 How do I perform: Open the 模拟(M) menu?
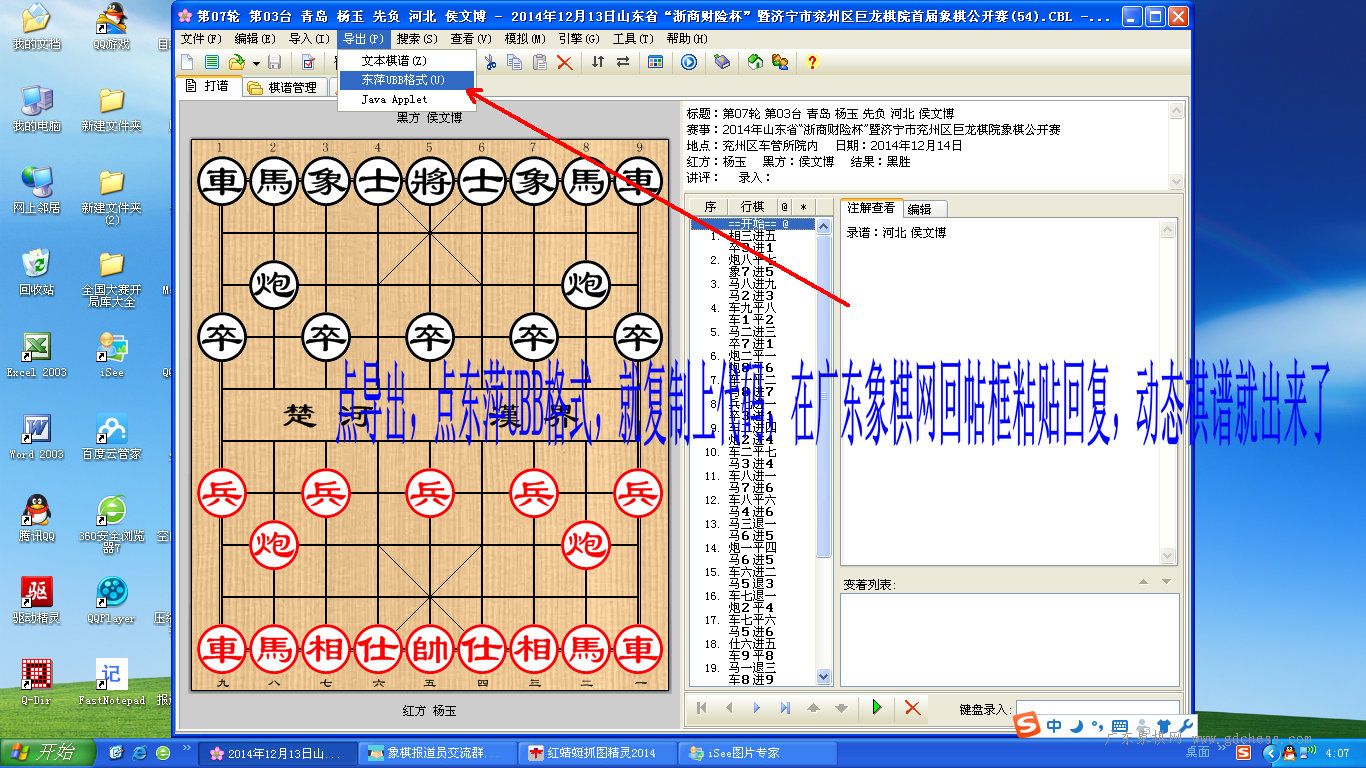point(525,39)
